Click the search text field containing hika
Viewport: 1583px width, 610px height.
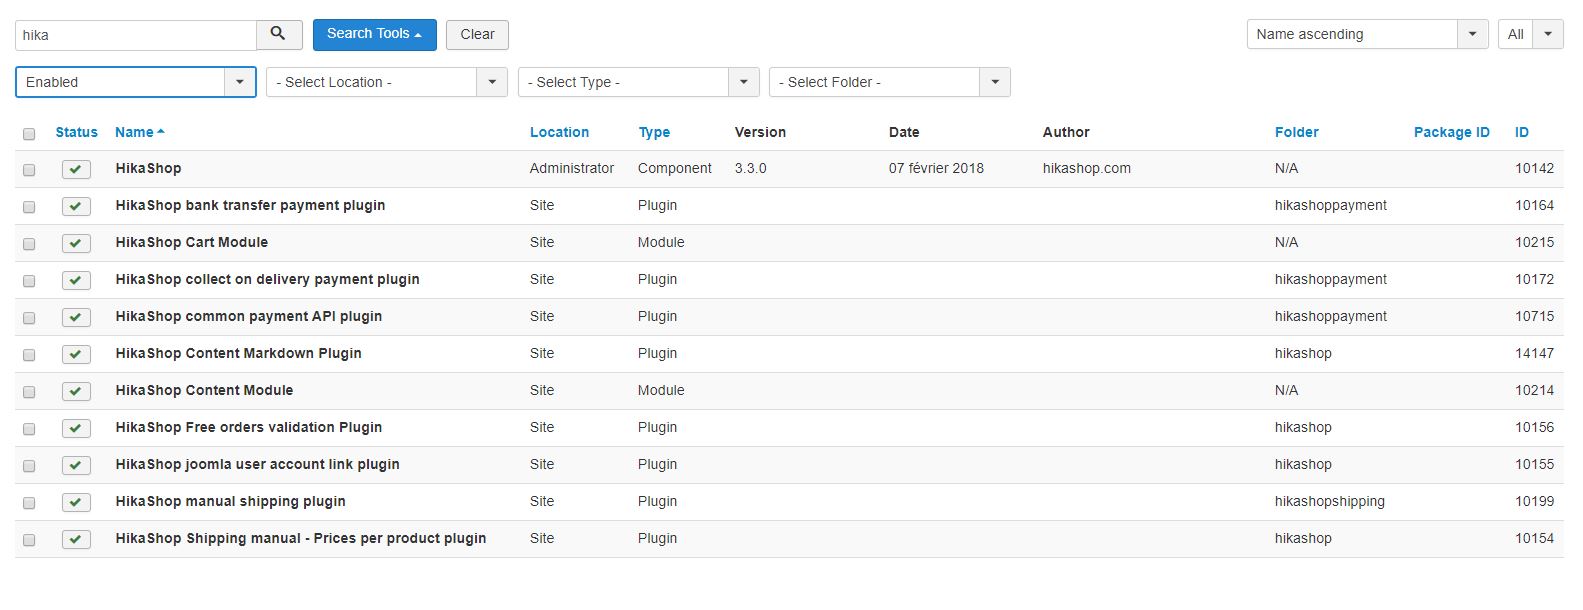tap(136, 35)
